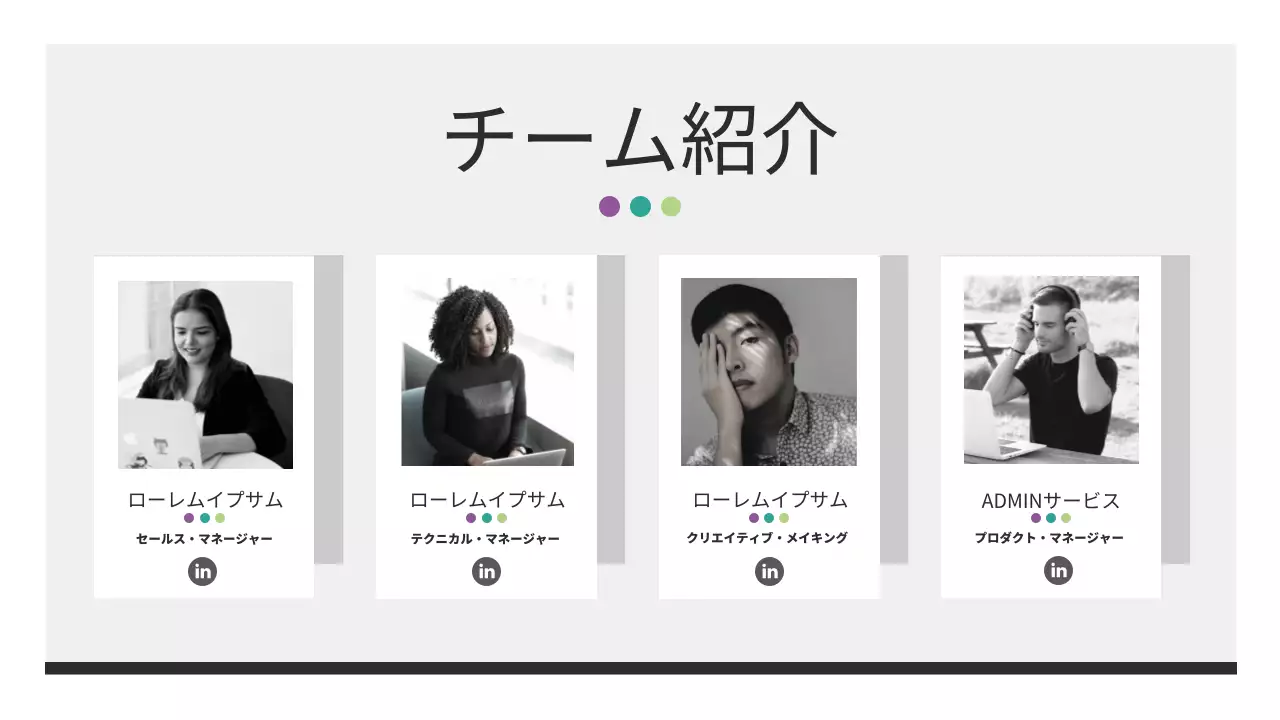
Task: Click the チーム紹介 title text
Action: click(x=640, y=140)
